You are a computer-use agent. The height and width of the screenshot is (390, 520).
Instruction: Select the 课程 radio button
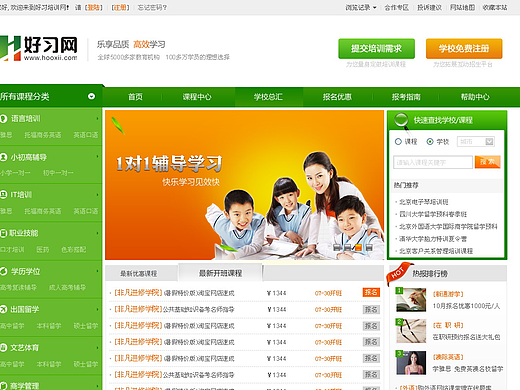point(398,142)
